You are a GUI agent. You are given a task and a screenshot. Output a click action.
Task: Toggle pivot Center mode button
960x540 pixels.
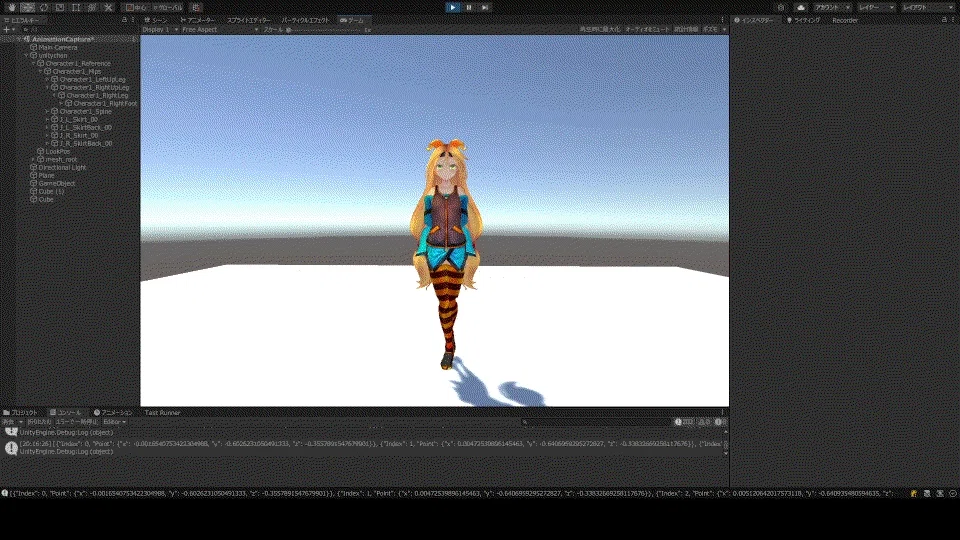pos(136,7)
